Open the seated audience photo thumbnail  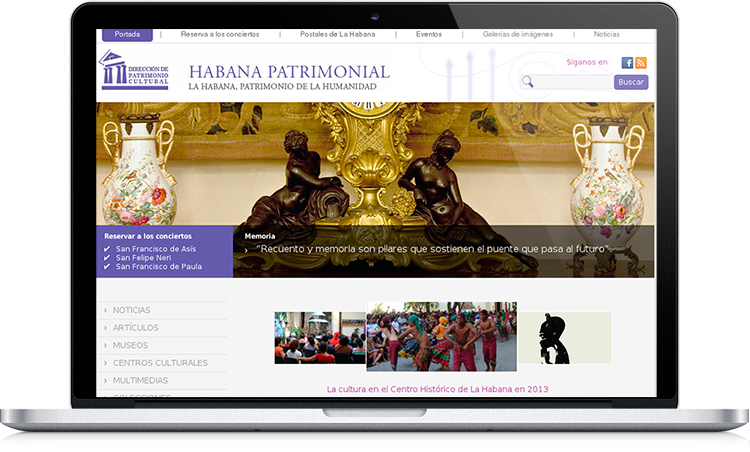coord(320,338)
